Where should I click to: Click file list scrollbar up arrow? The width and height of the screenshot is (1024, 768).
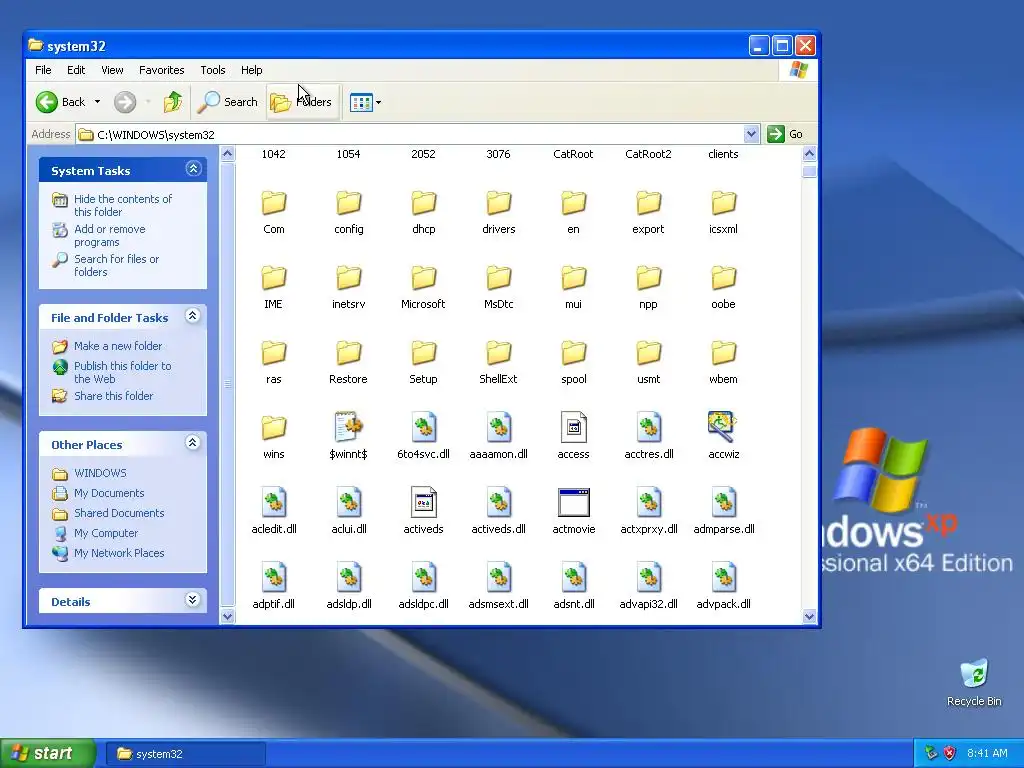pos(809,154)
